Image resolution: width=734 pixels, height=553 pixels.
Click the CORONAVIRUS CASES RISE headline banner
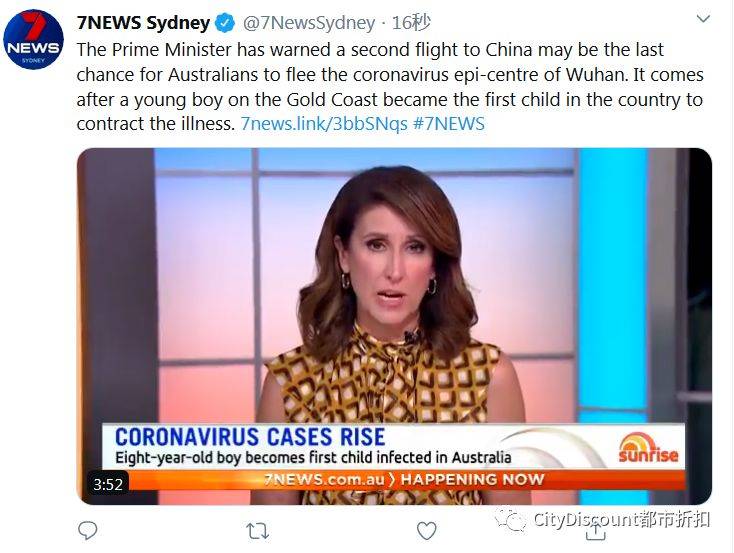[250, 437]
